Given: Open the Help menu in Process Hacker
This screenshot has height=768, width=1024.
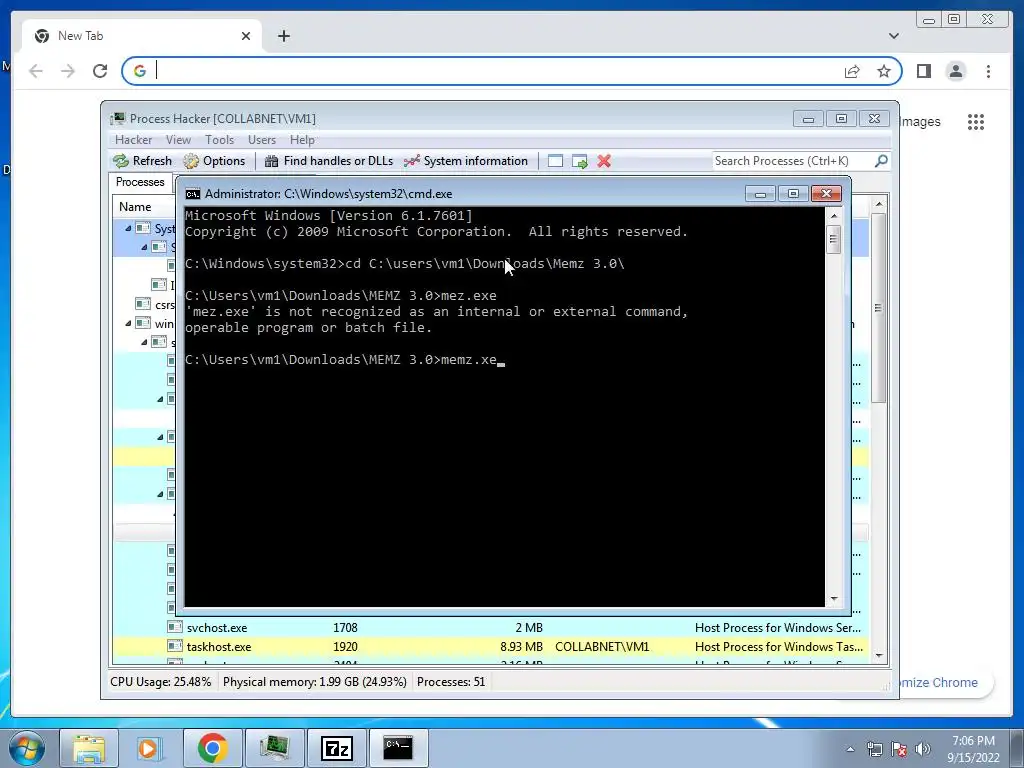Looking at the screenshot, I should point(302,140).
